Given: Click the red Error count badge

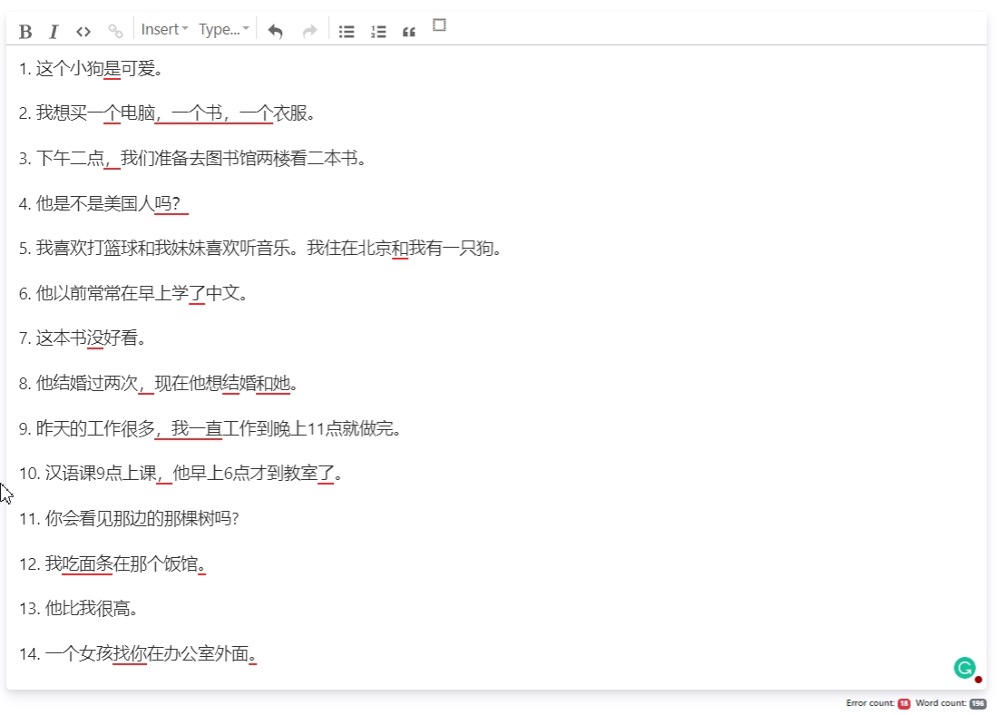Looking at the screenshot, I should tap(903, 704).
